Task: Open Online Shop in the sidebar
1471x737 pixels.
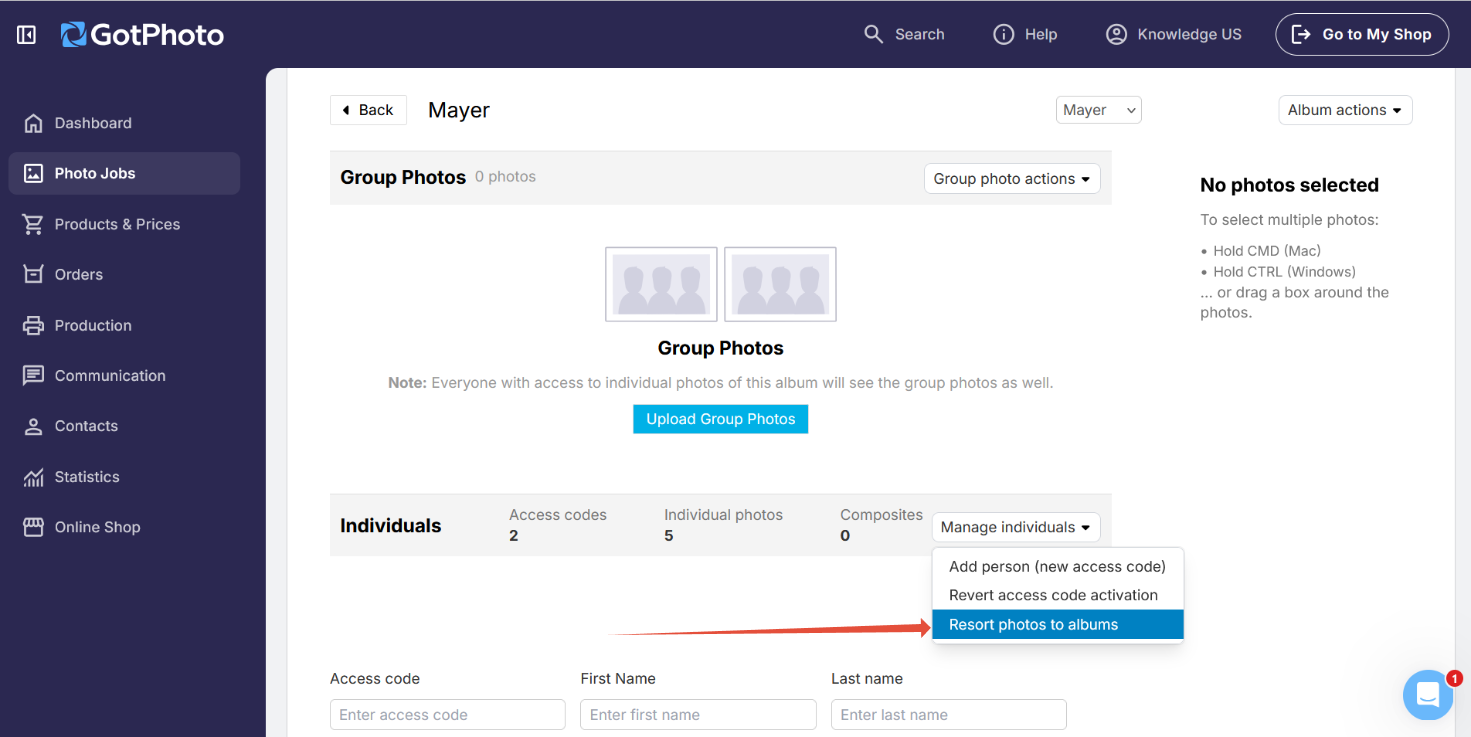Action: [124, 527]
